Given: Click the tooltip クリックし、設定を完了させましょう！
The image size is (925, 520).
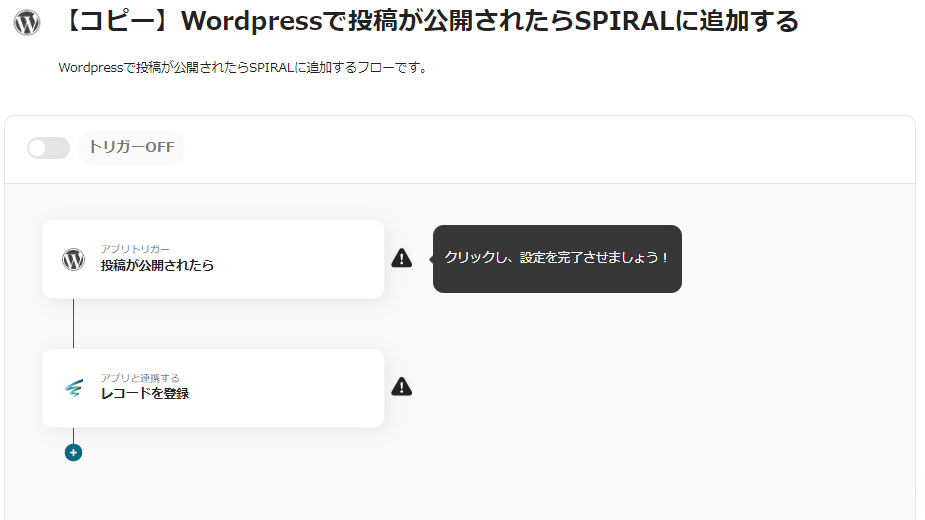Looking at the screenshot, I should click(x=557, y=259).
